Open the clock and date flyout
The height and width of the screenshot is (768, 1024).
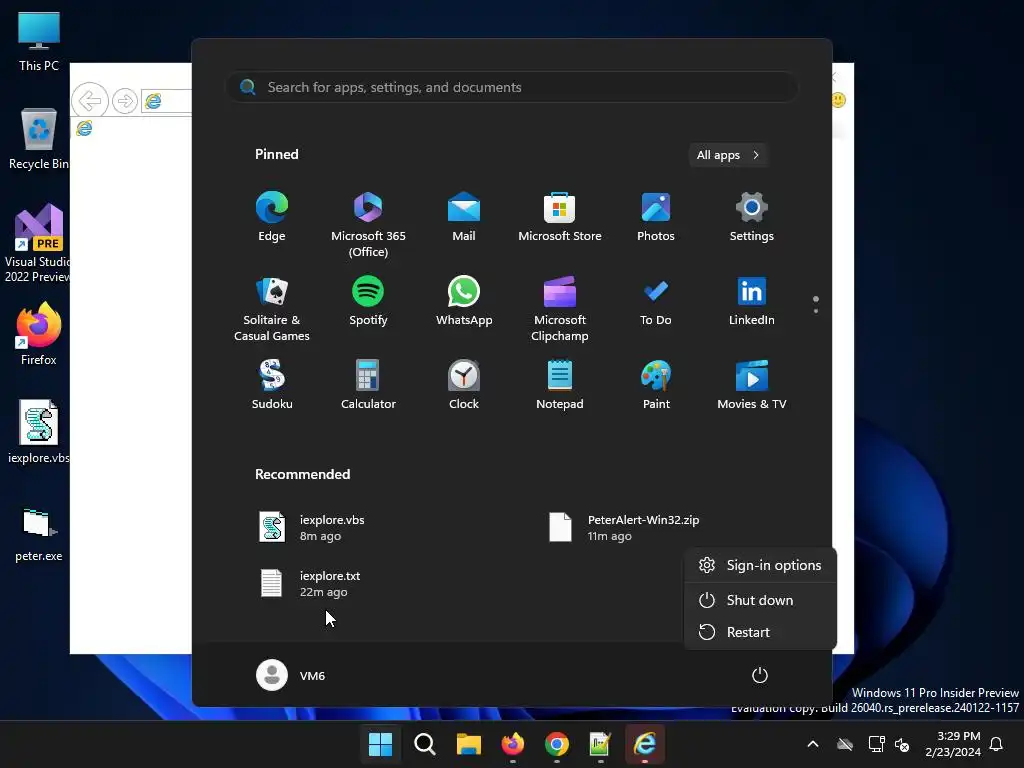point(953,744)
